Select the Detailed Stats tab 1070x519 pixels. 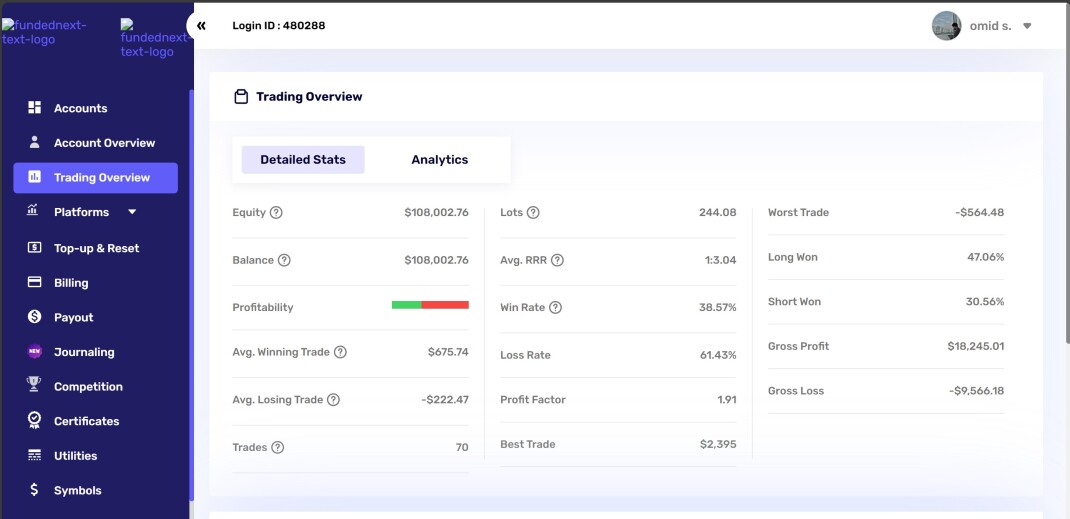[x=303, y=160]
